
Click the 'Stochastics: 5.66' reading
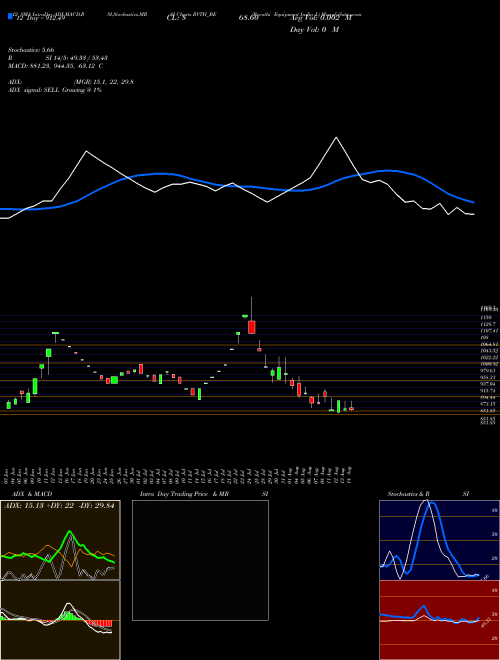point(31,50)
